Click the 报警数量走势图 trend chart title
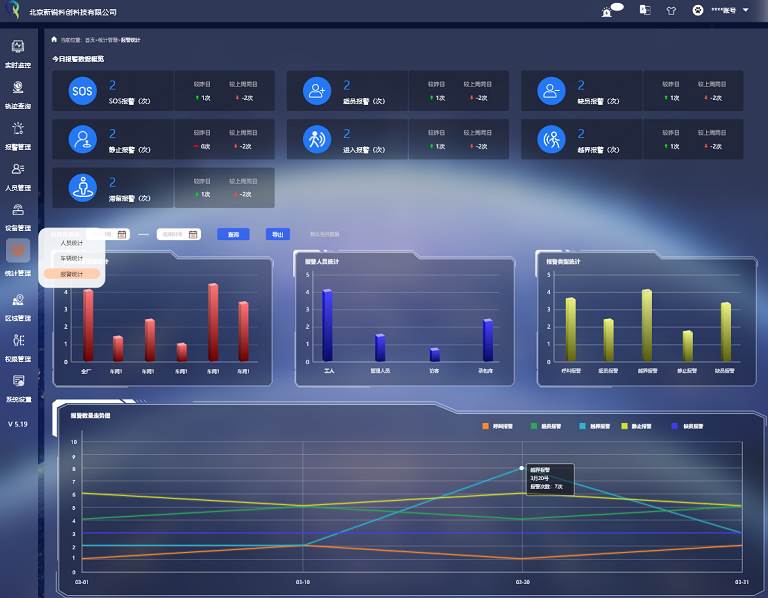The image size is (768, 598). point(91,415)
